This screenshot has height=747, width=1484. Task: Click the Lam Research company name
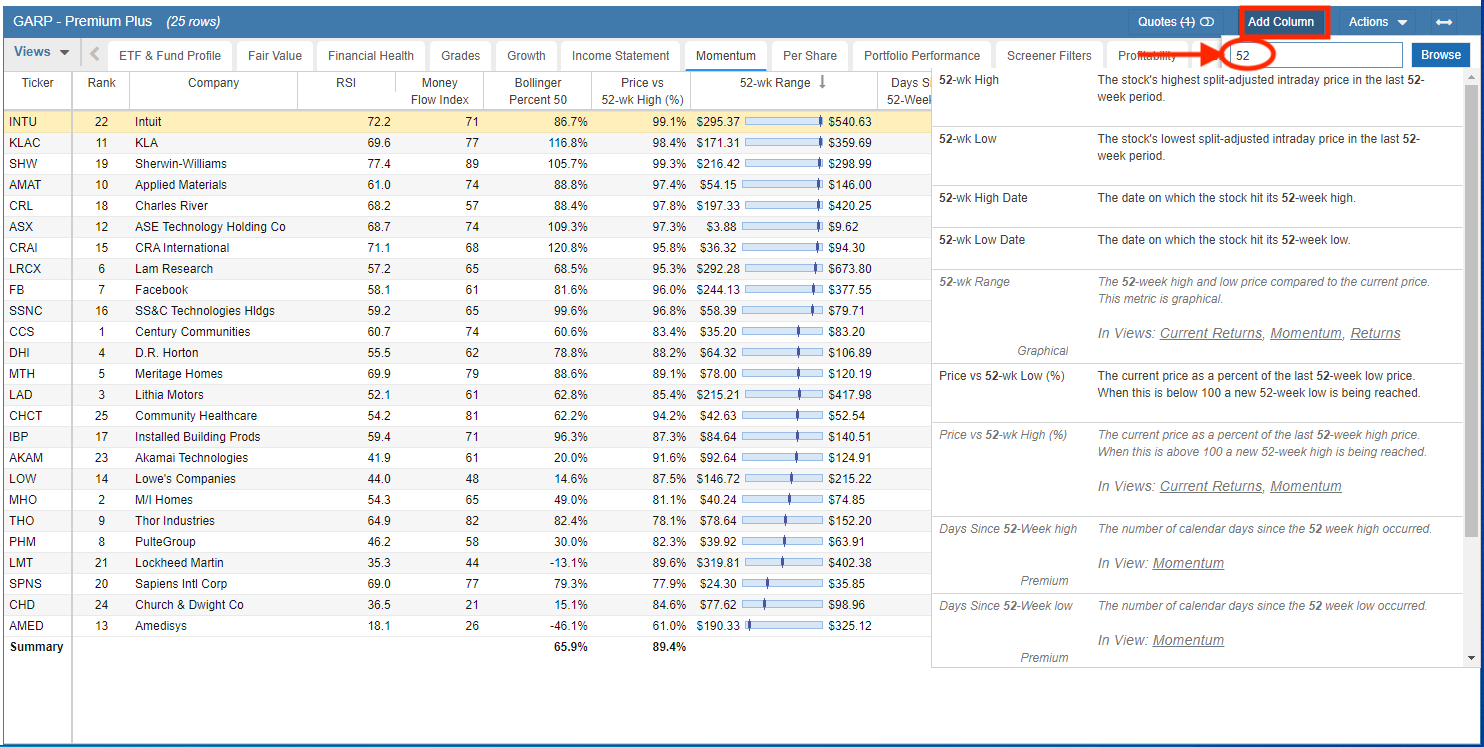pyautogui.click(x=174, y=269)
